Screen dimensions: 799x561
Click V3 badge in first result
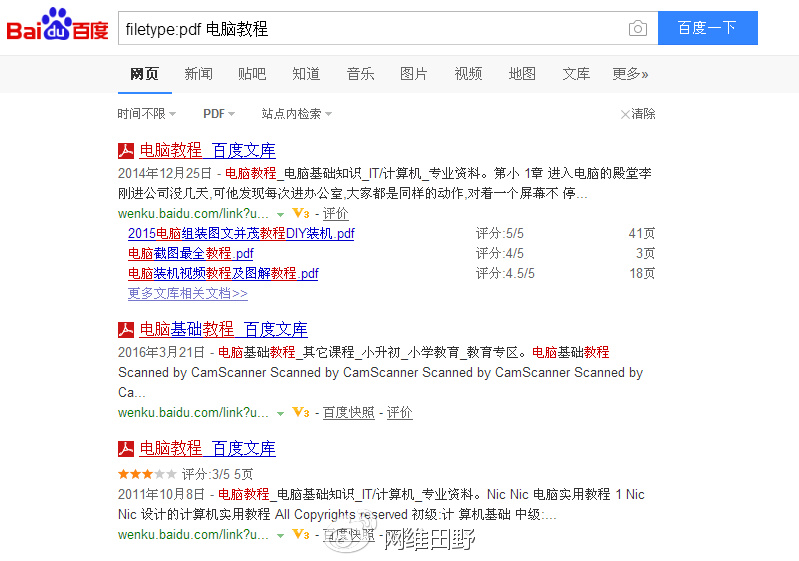click(x=301, y=213)
